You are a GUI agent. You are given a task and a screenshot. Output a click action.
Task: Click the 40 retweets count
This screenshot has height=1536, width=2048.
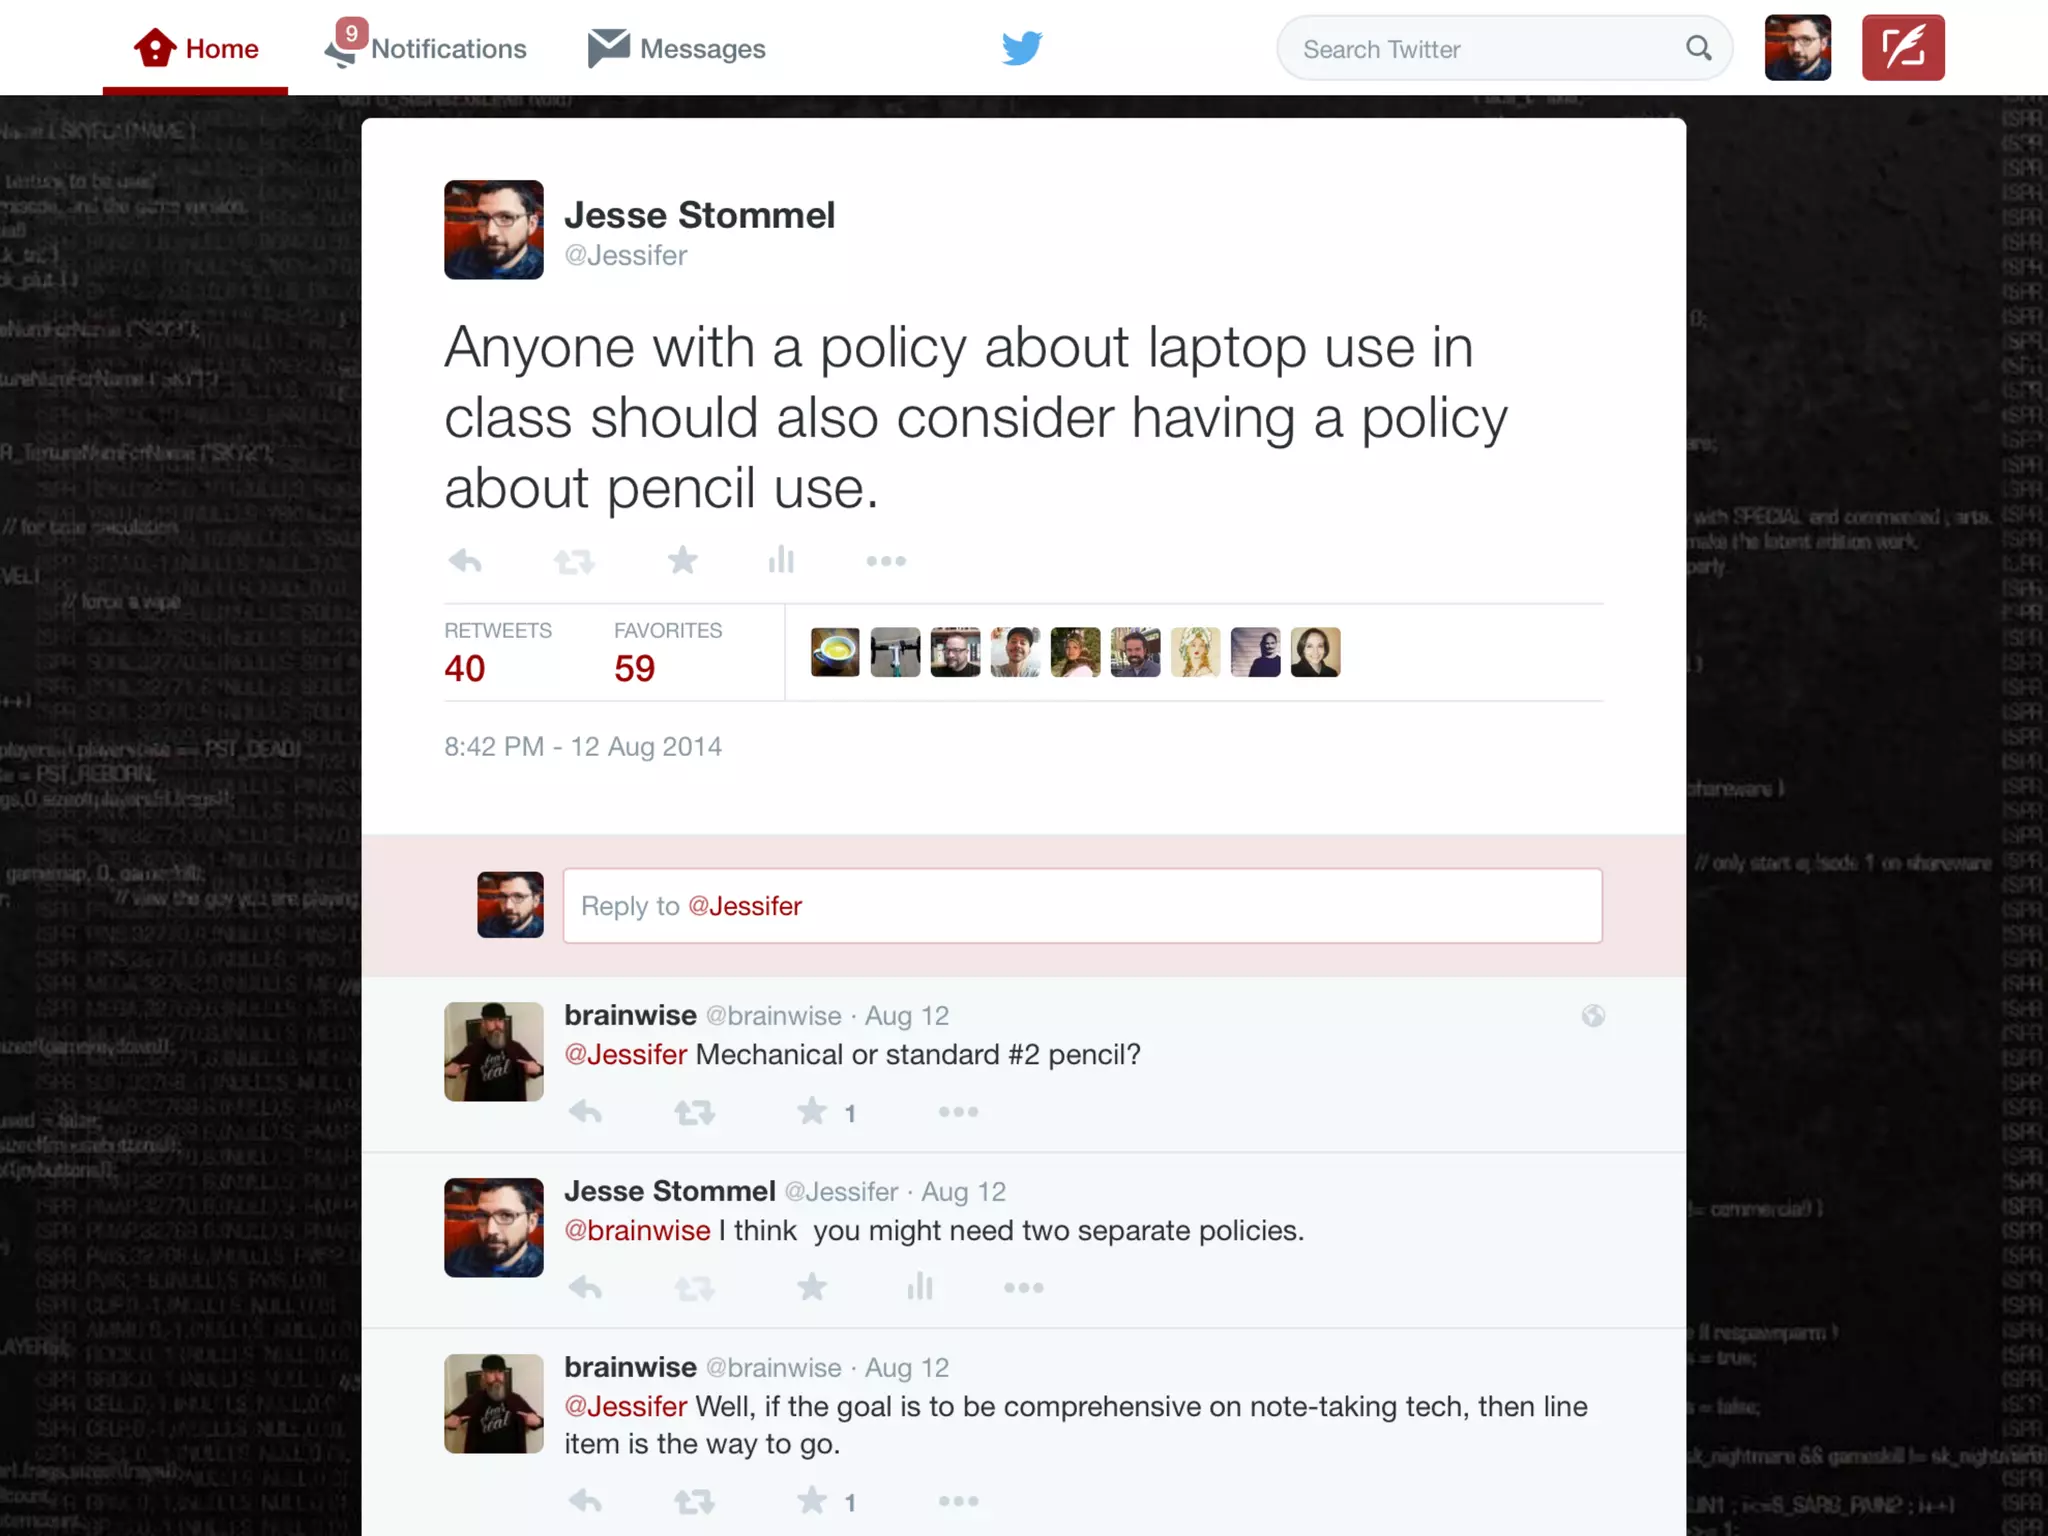point(465,668)
